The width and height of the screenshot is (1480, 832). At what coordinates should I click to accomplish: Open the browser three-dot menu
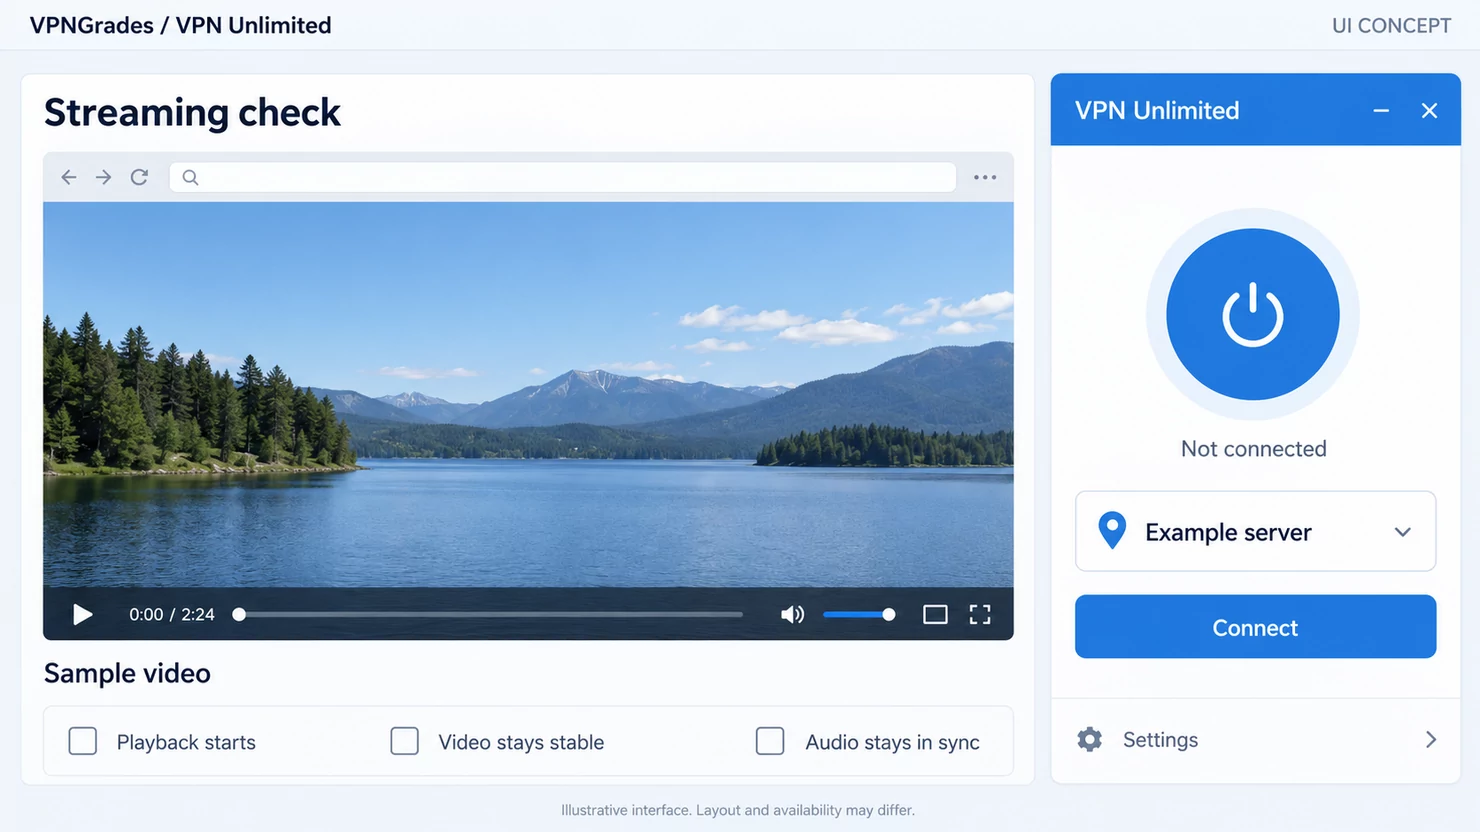click(985, 177)
